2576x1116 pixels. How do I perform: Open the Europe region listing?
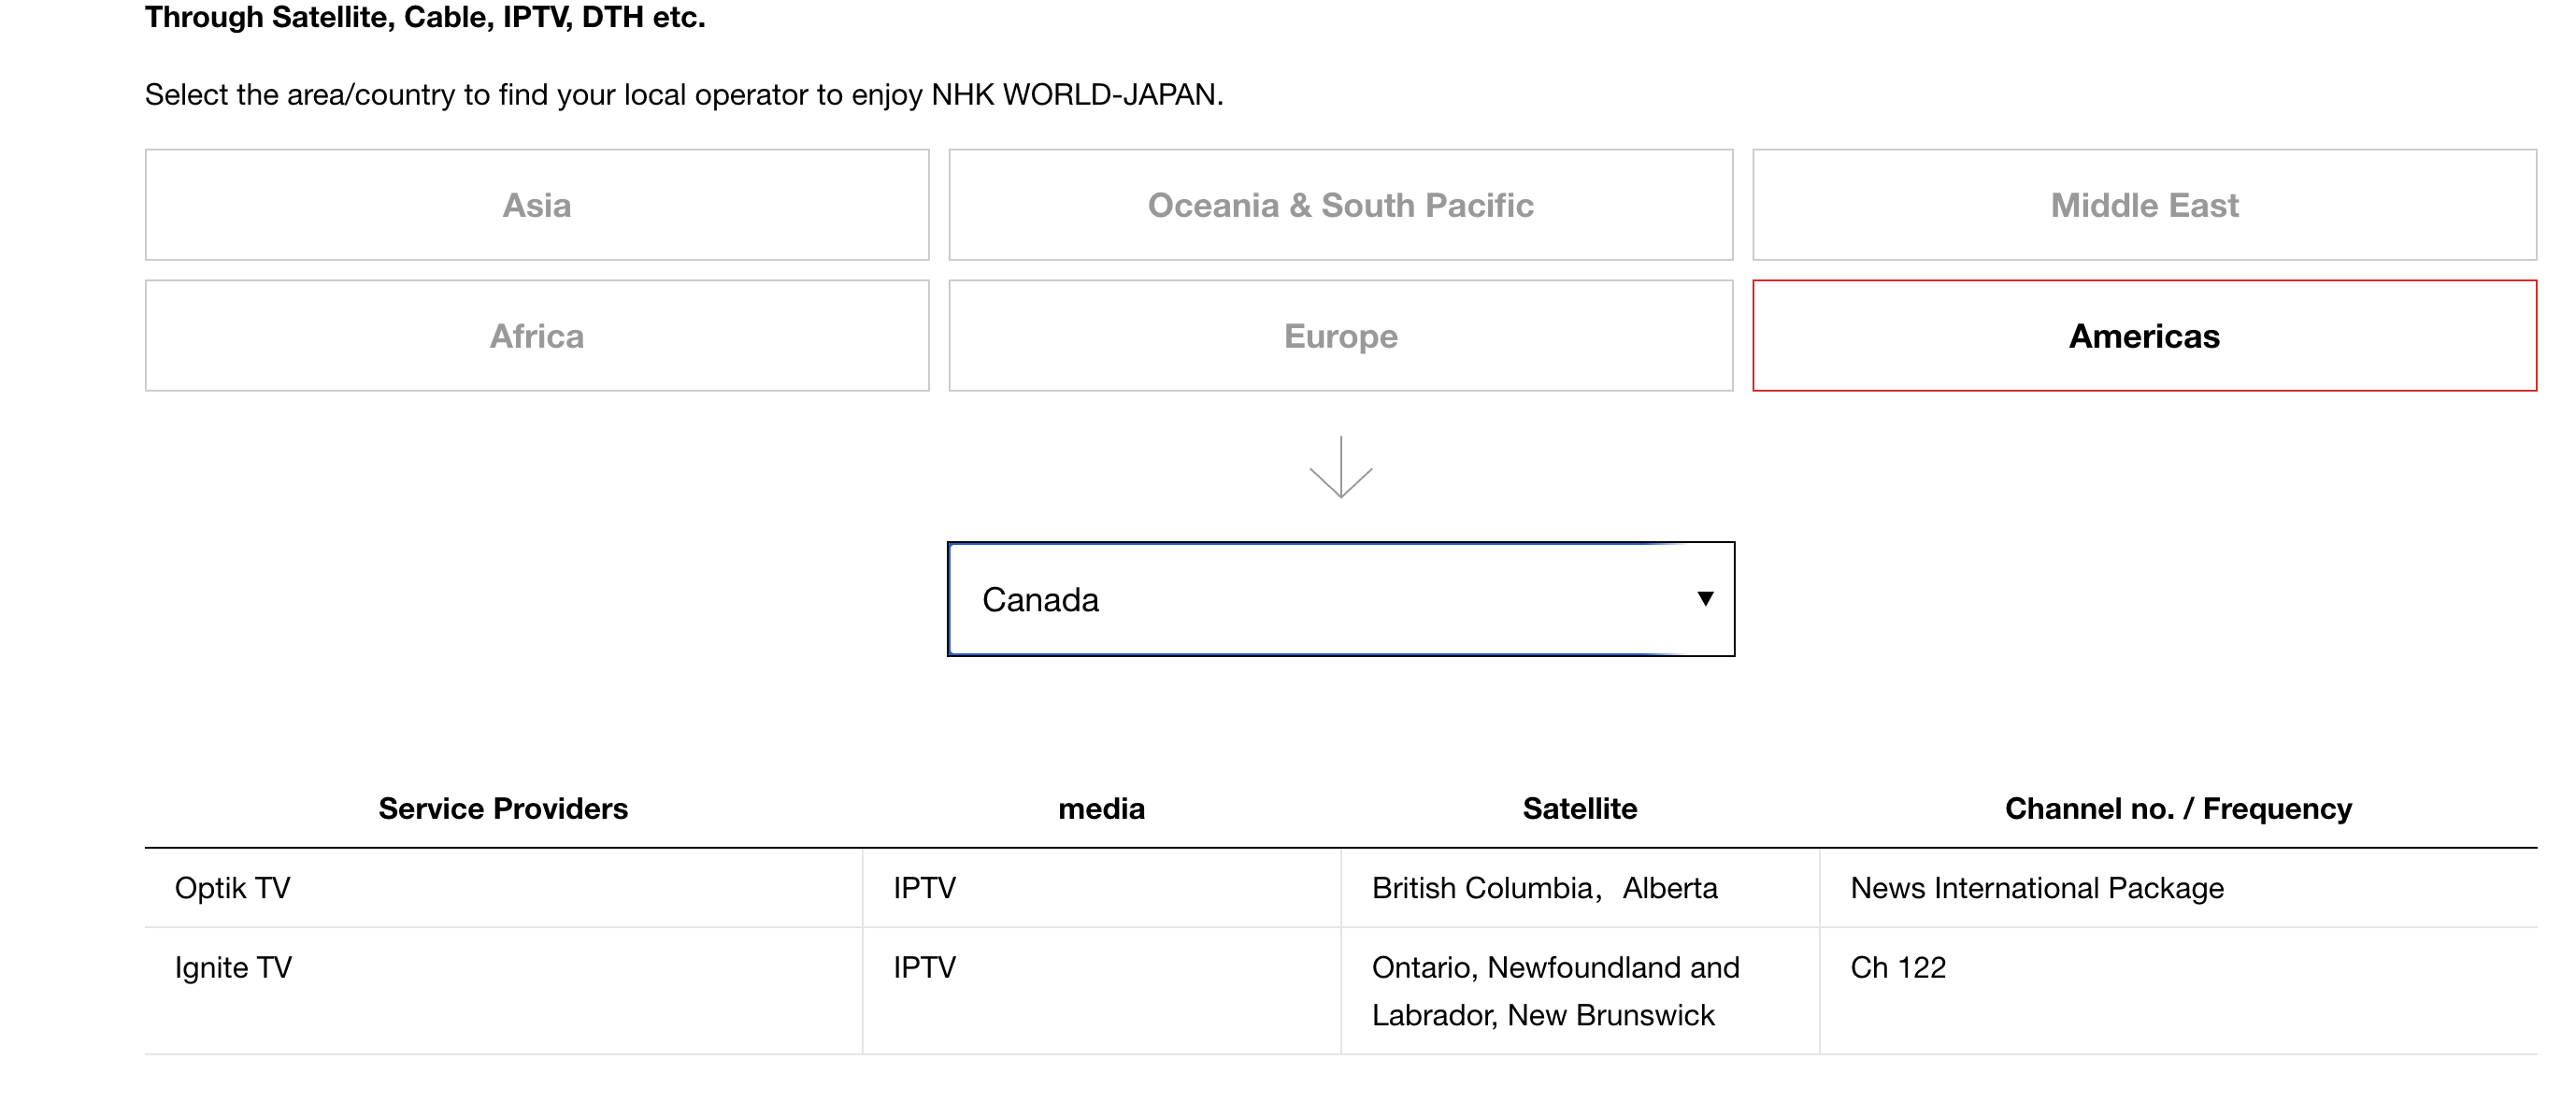(x=1340, y=336)
